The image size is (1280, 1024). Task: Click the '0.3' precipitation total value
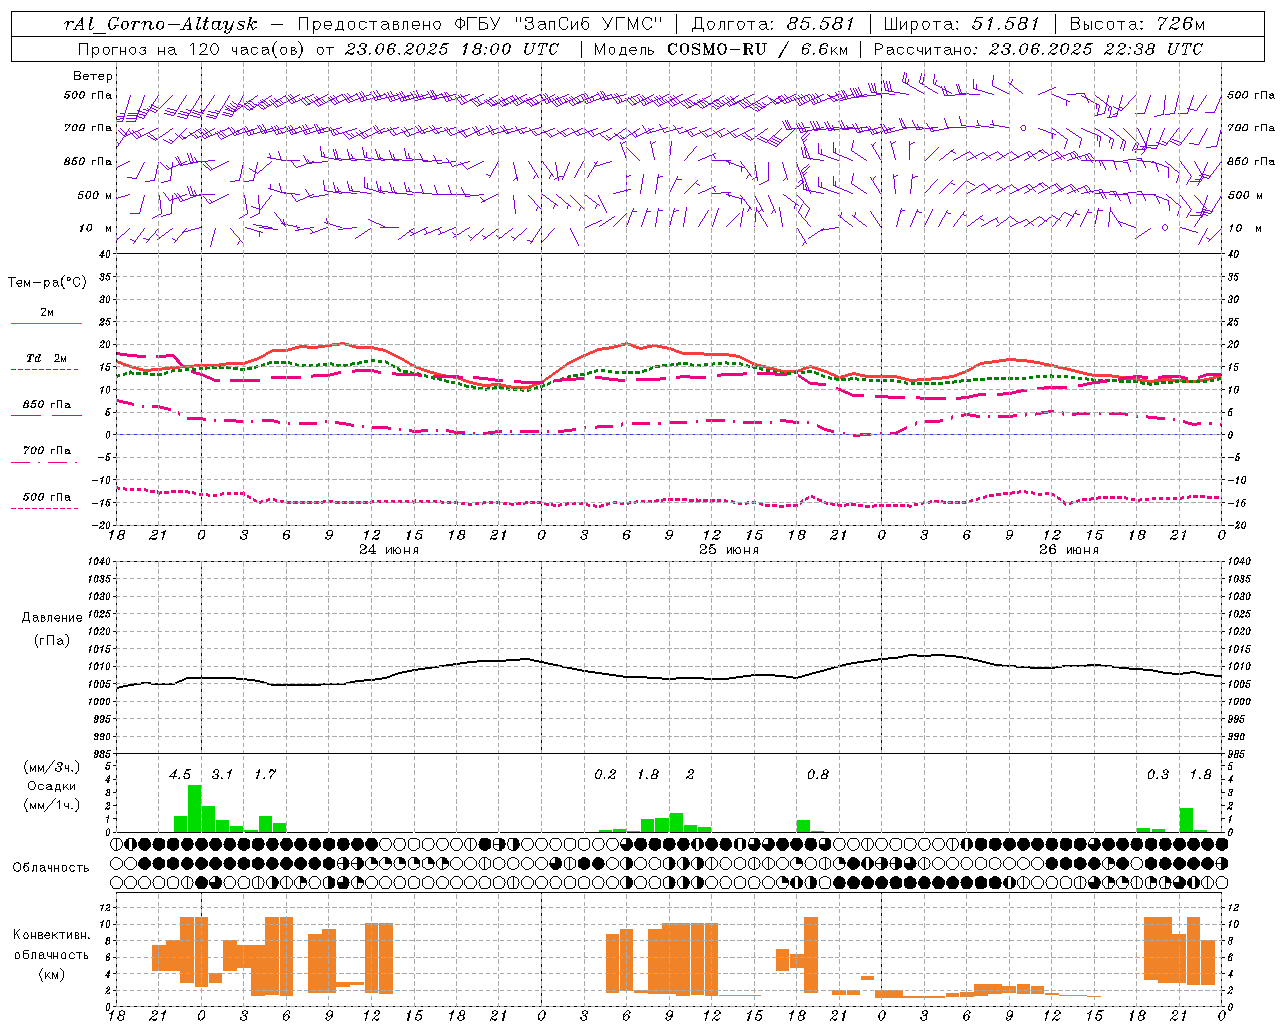pyautogui.click(x=1158, y=774)
